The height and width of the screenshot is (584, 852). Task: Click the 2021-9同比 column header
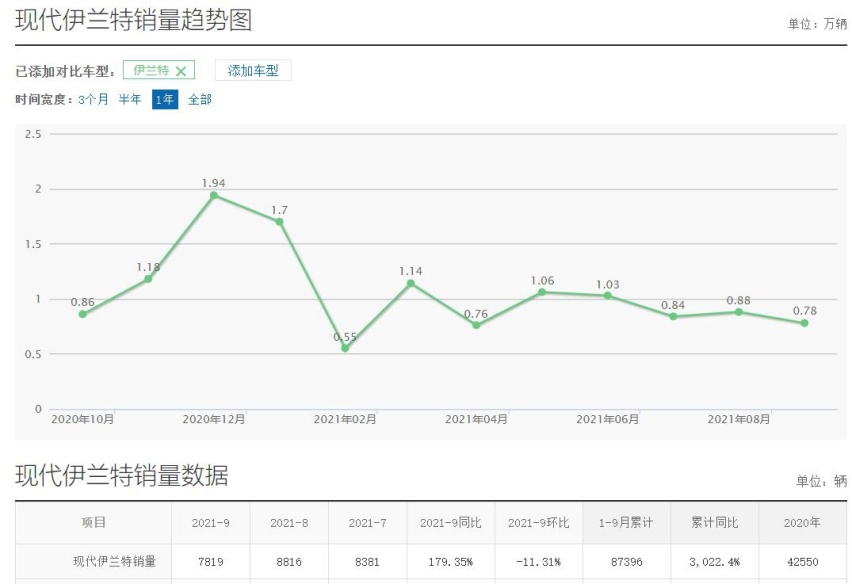(450, 523)
